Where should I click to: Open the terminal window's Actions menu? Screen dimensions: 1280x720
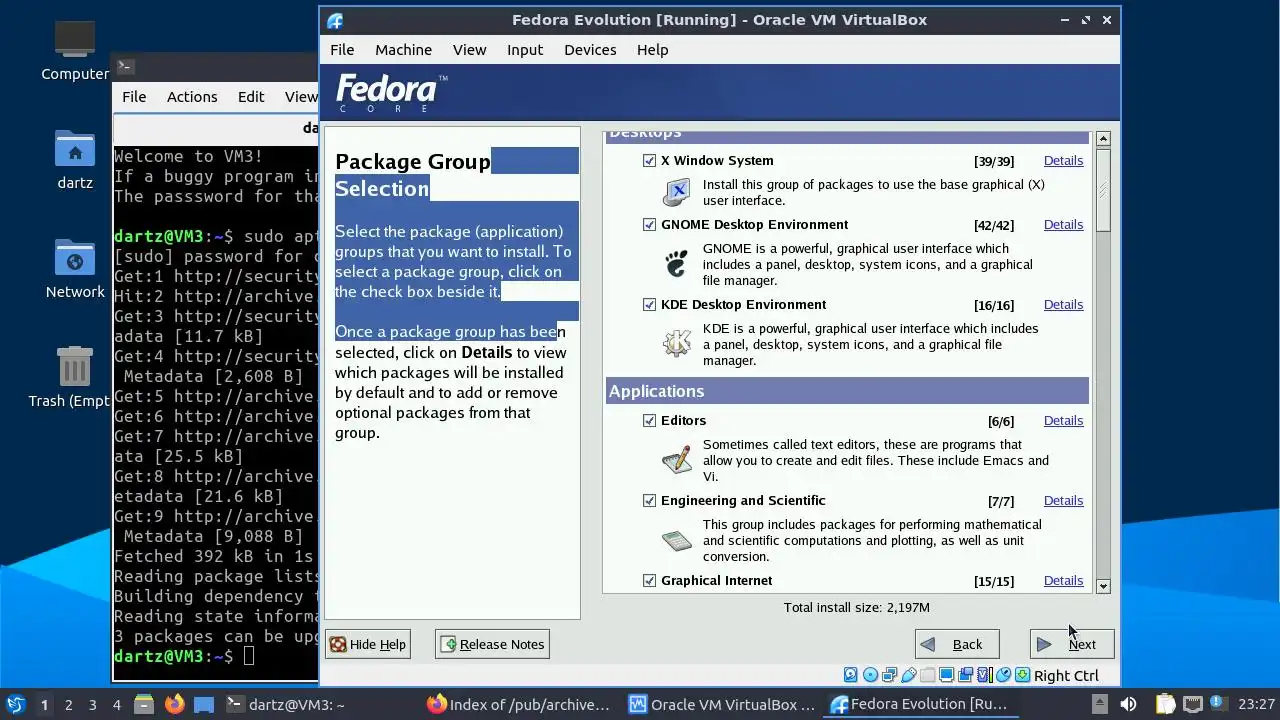(192, 96)
